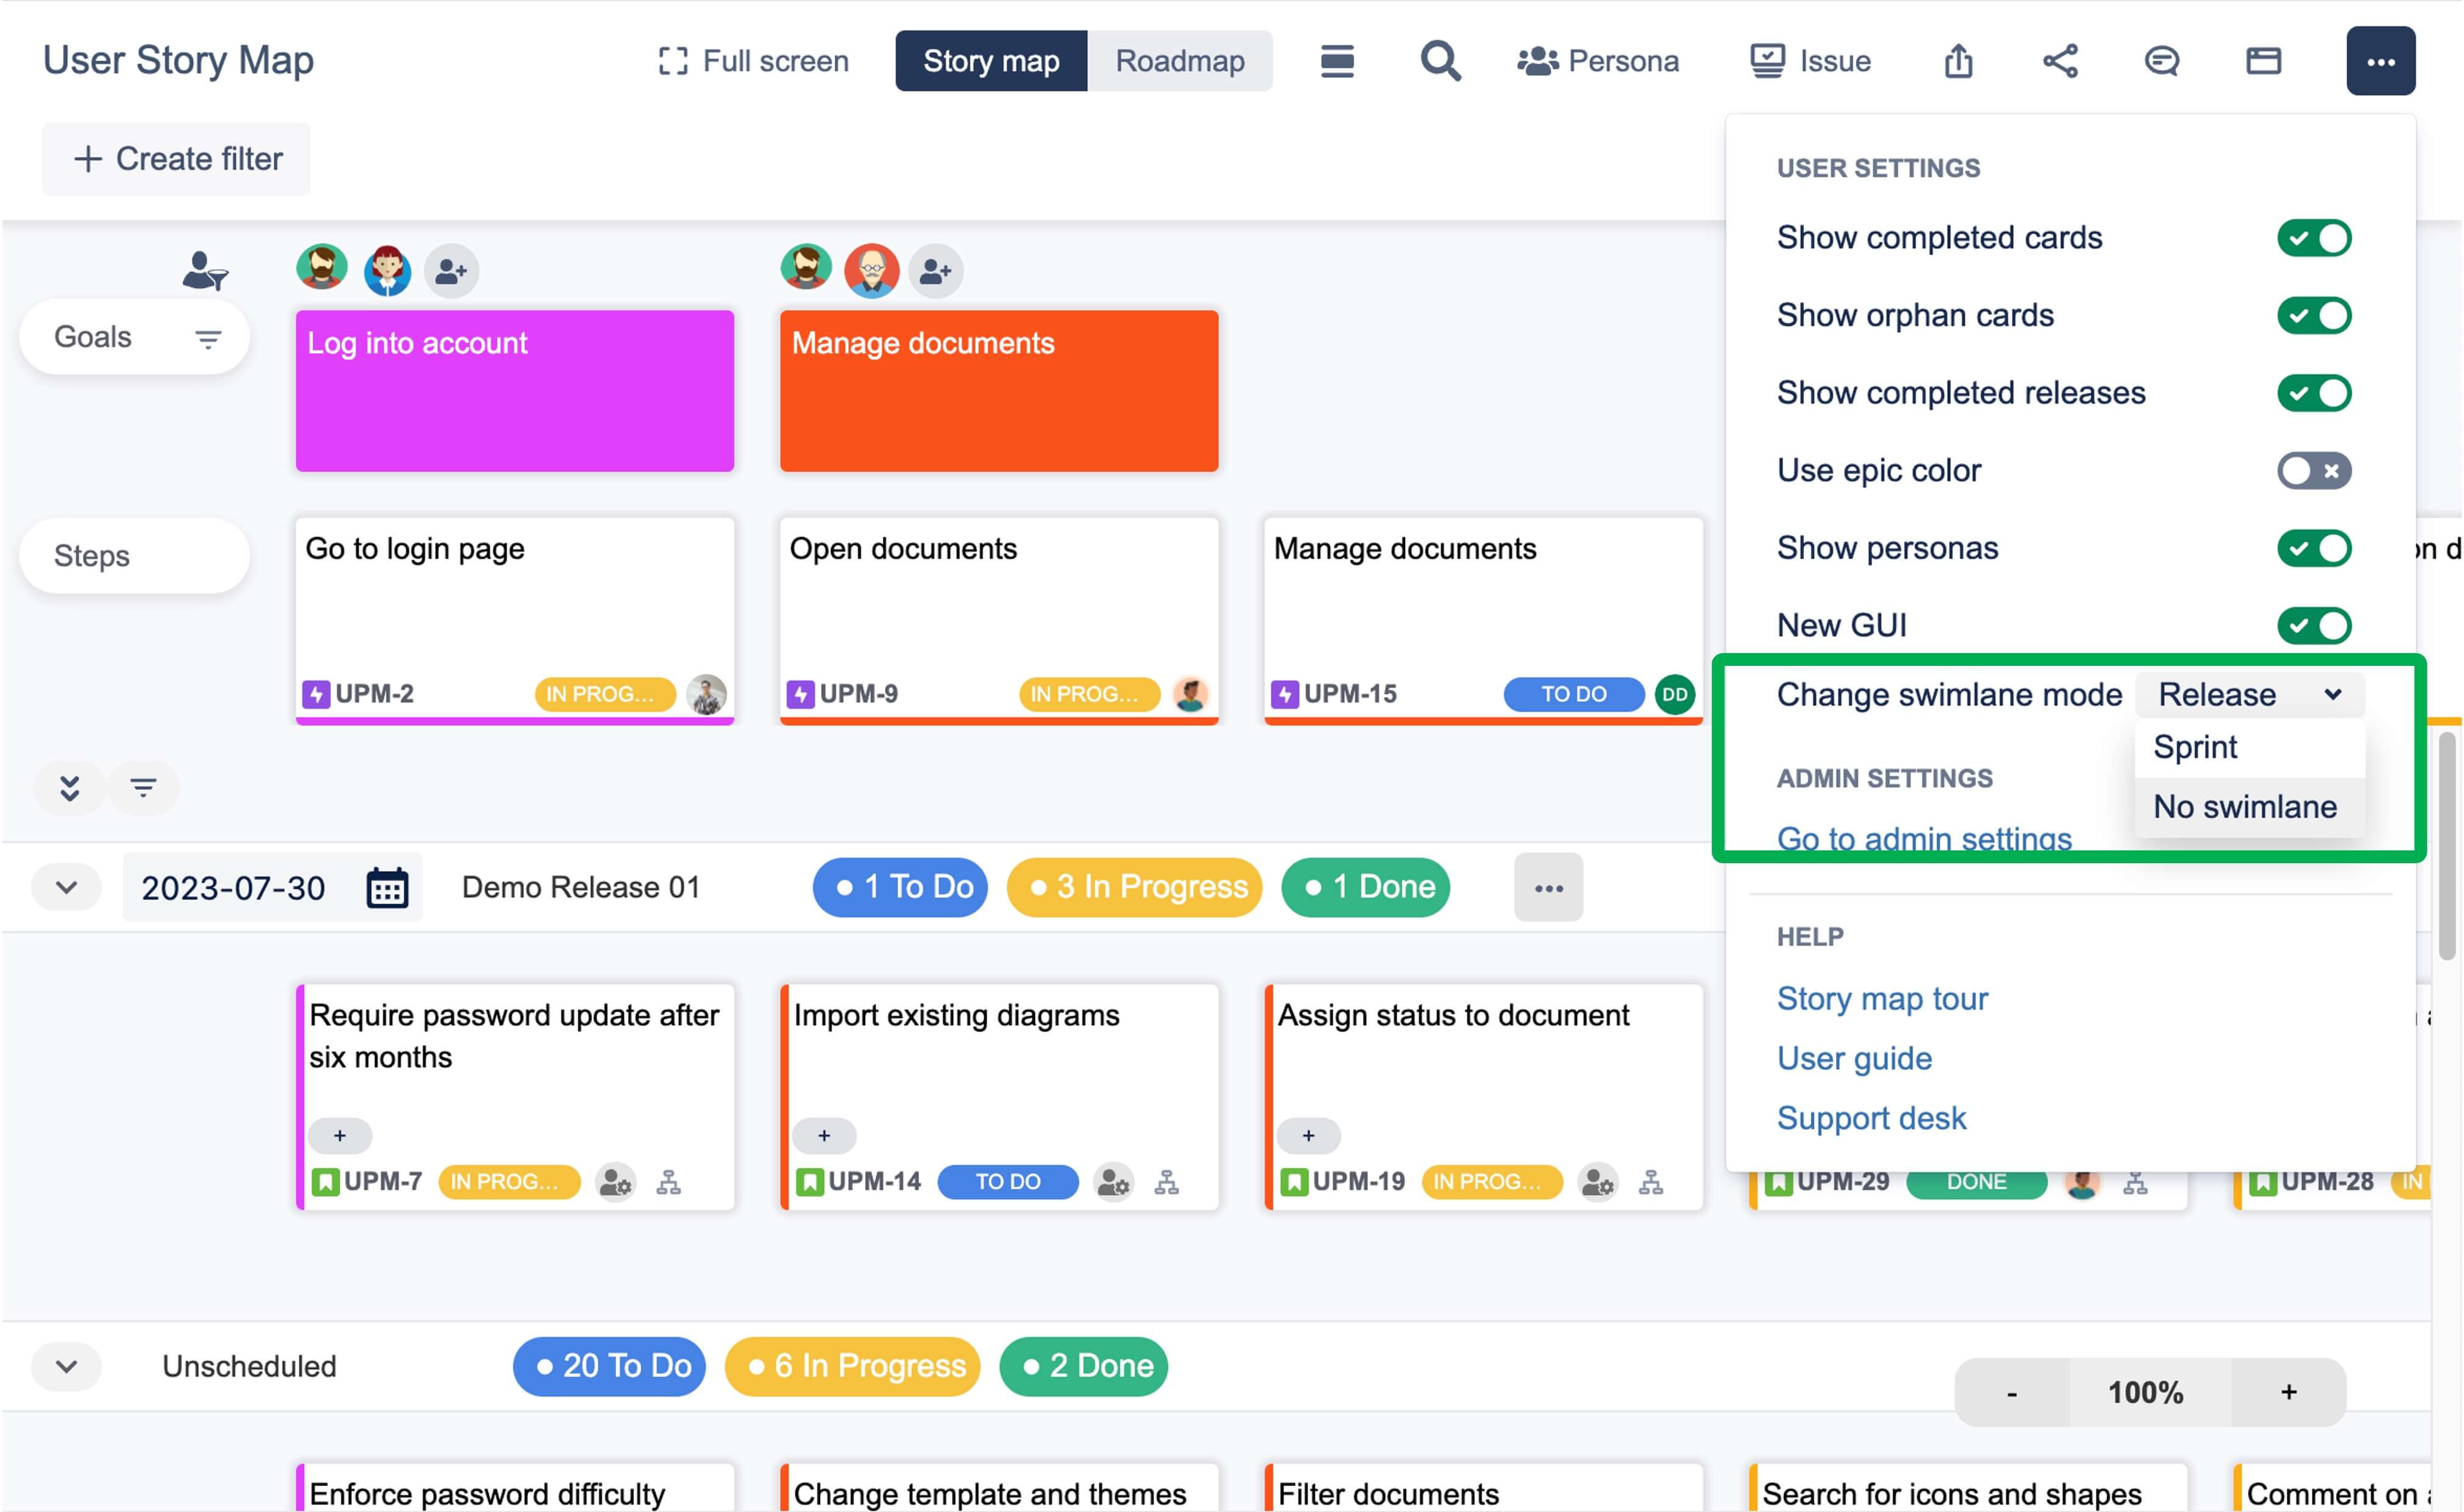Collapse the Unscheduled swimlane chevron
The image size is (2464, 1512).
pyautogui.click(x=66, y=1366)
